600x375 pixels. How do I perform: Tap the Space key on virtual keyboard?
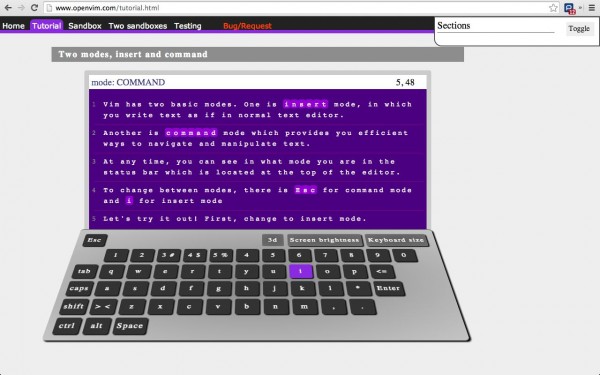[x=130, y=326]
